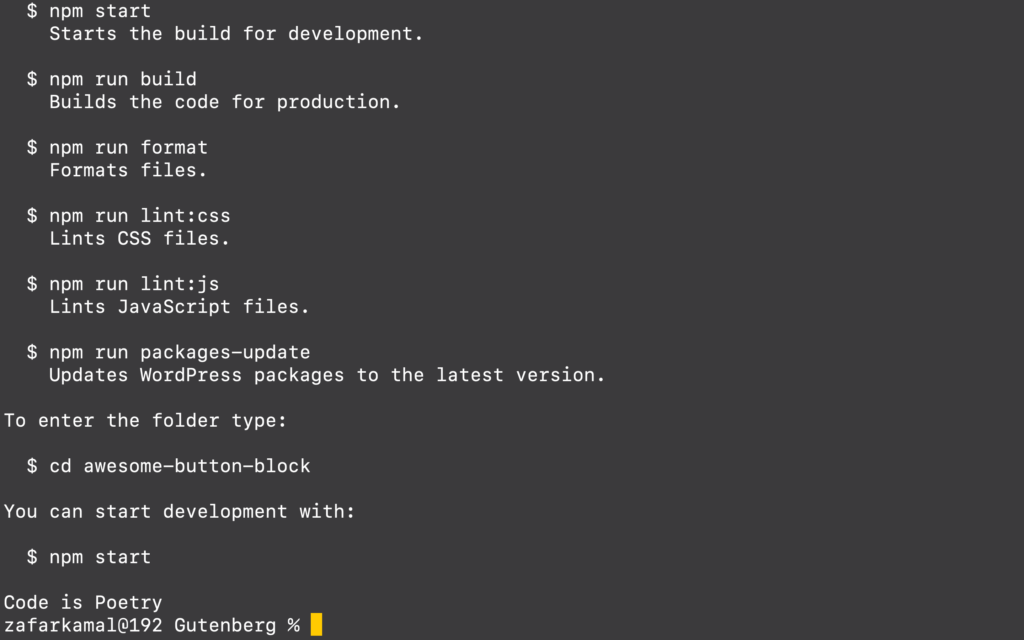This screenshot has width=1024, height=640.
Task: Click the zafarkamal@192 Gutenberg prompt text
Action: pyautogui.click(x=152, y=625)
